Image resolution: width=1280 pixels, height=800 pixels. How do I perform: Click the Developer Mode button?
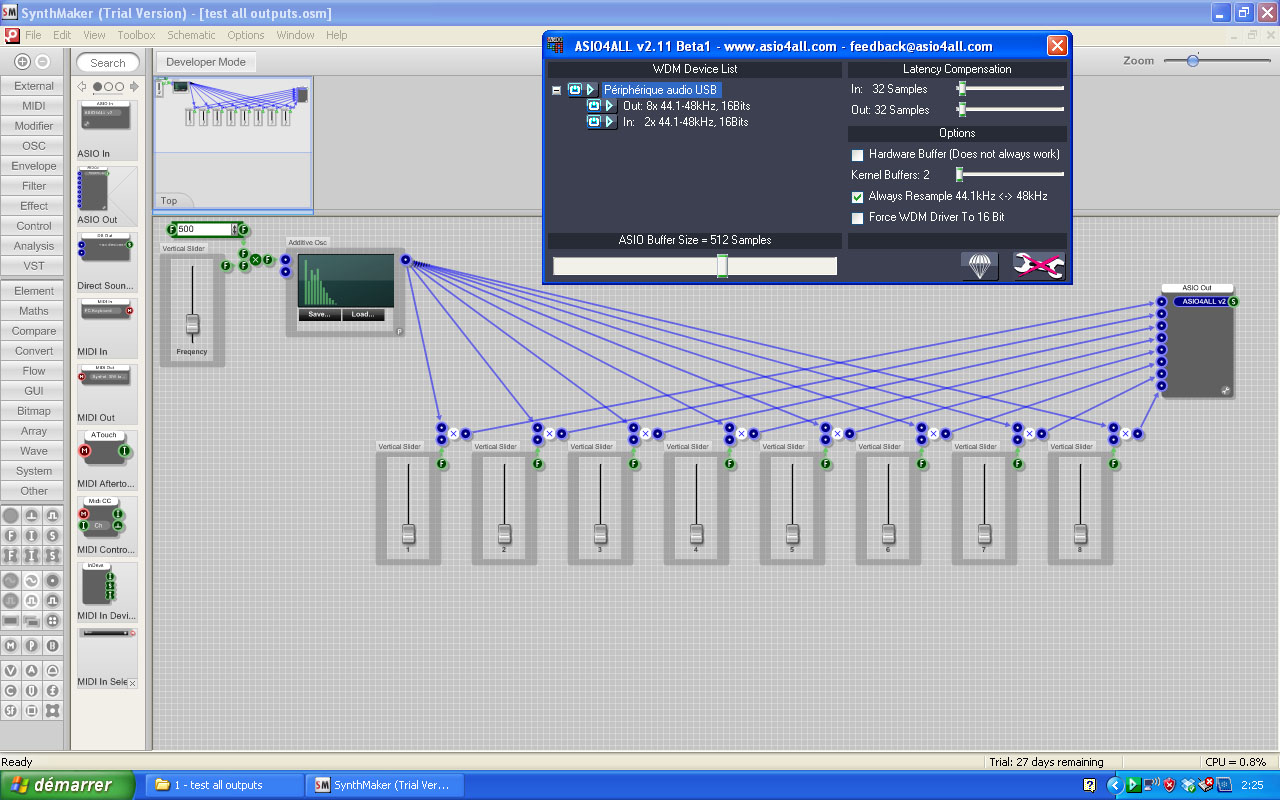205,62
